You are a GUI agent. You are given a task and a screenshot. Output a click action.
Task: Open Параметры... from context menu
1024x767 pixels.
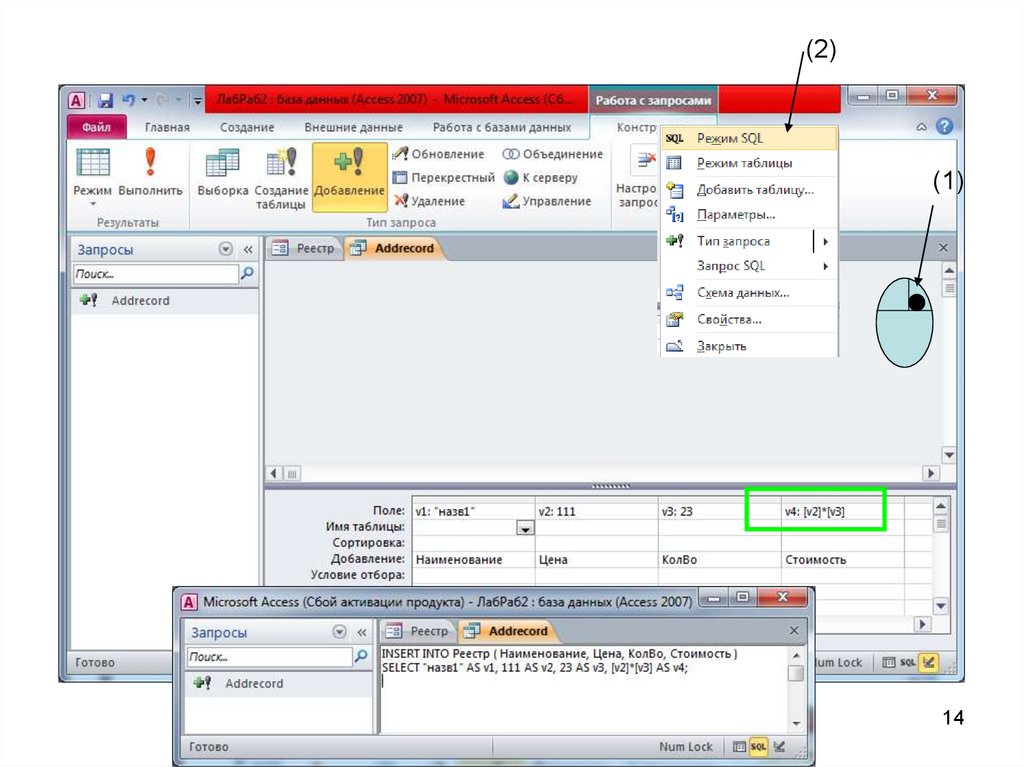click(x=749, y=215)
